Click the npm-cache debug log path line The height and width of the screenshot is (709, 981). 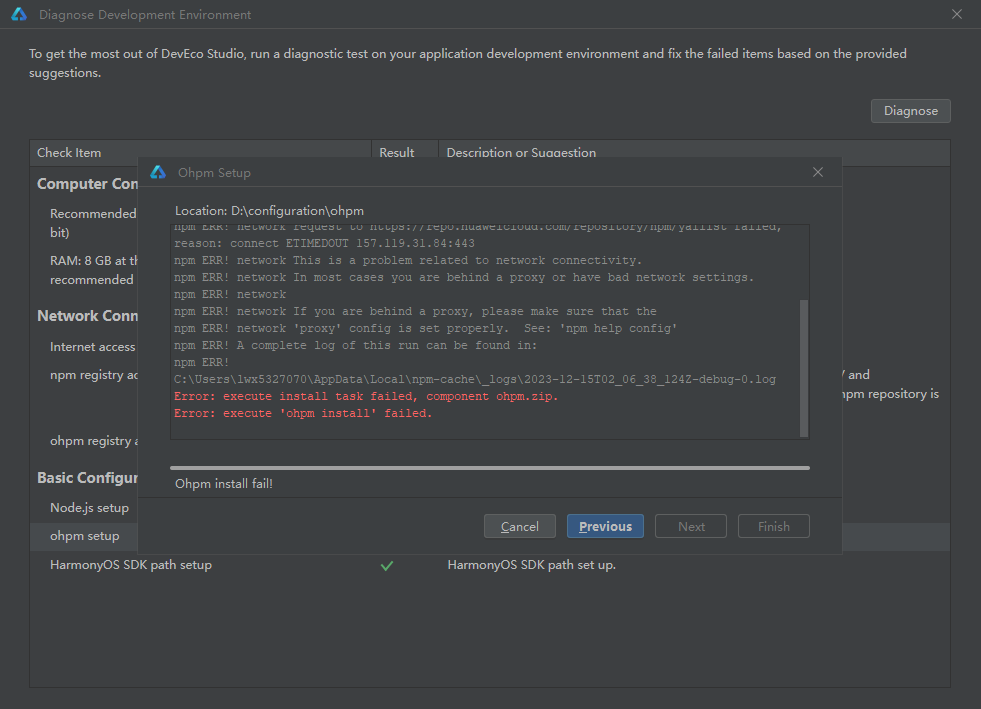tap(475, 379)
